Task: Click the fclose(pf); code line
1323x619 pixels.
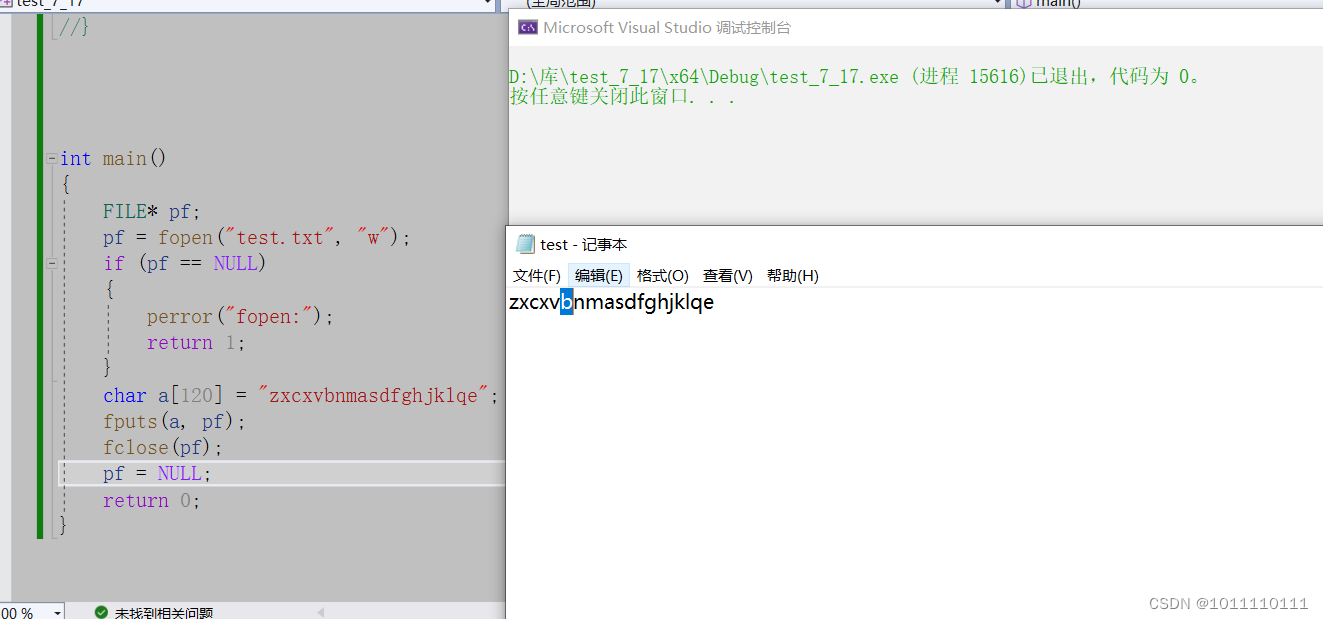Action: pos(163,448)
